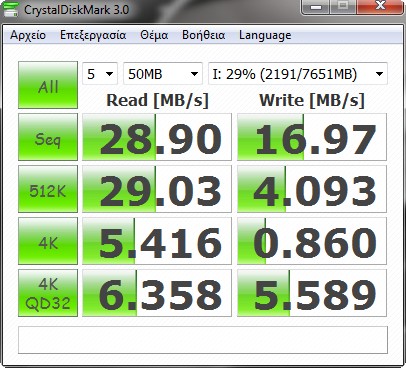Open the test count dropdown showing 5

100,74
